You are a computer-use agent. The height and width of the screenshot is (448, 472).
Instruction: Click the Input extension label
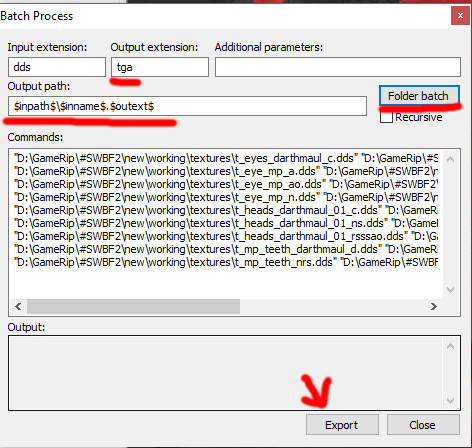[47, 47]
